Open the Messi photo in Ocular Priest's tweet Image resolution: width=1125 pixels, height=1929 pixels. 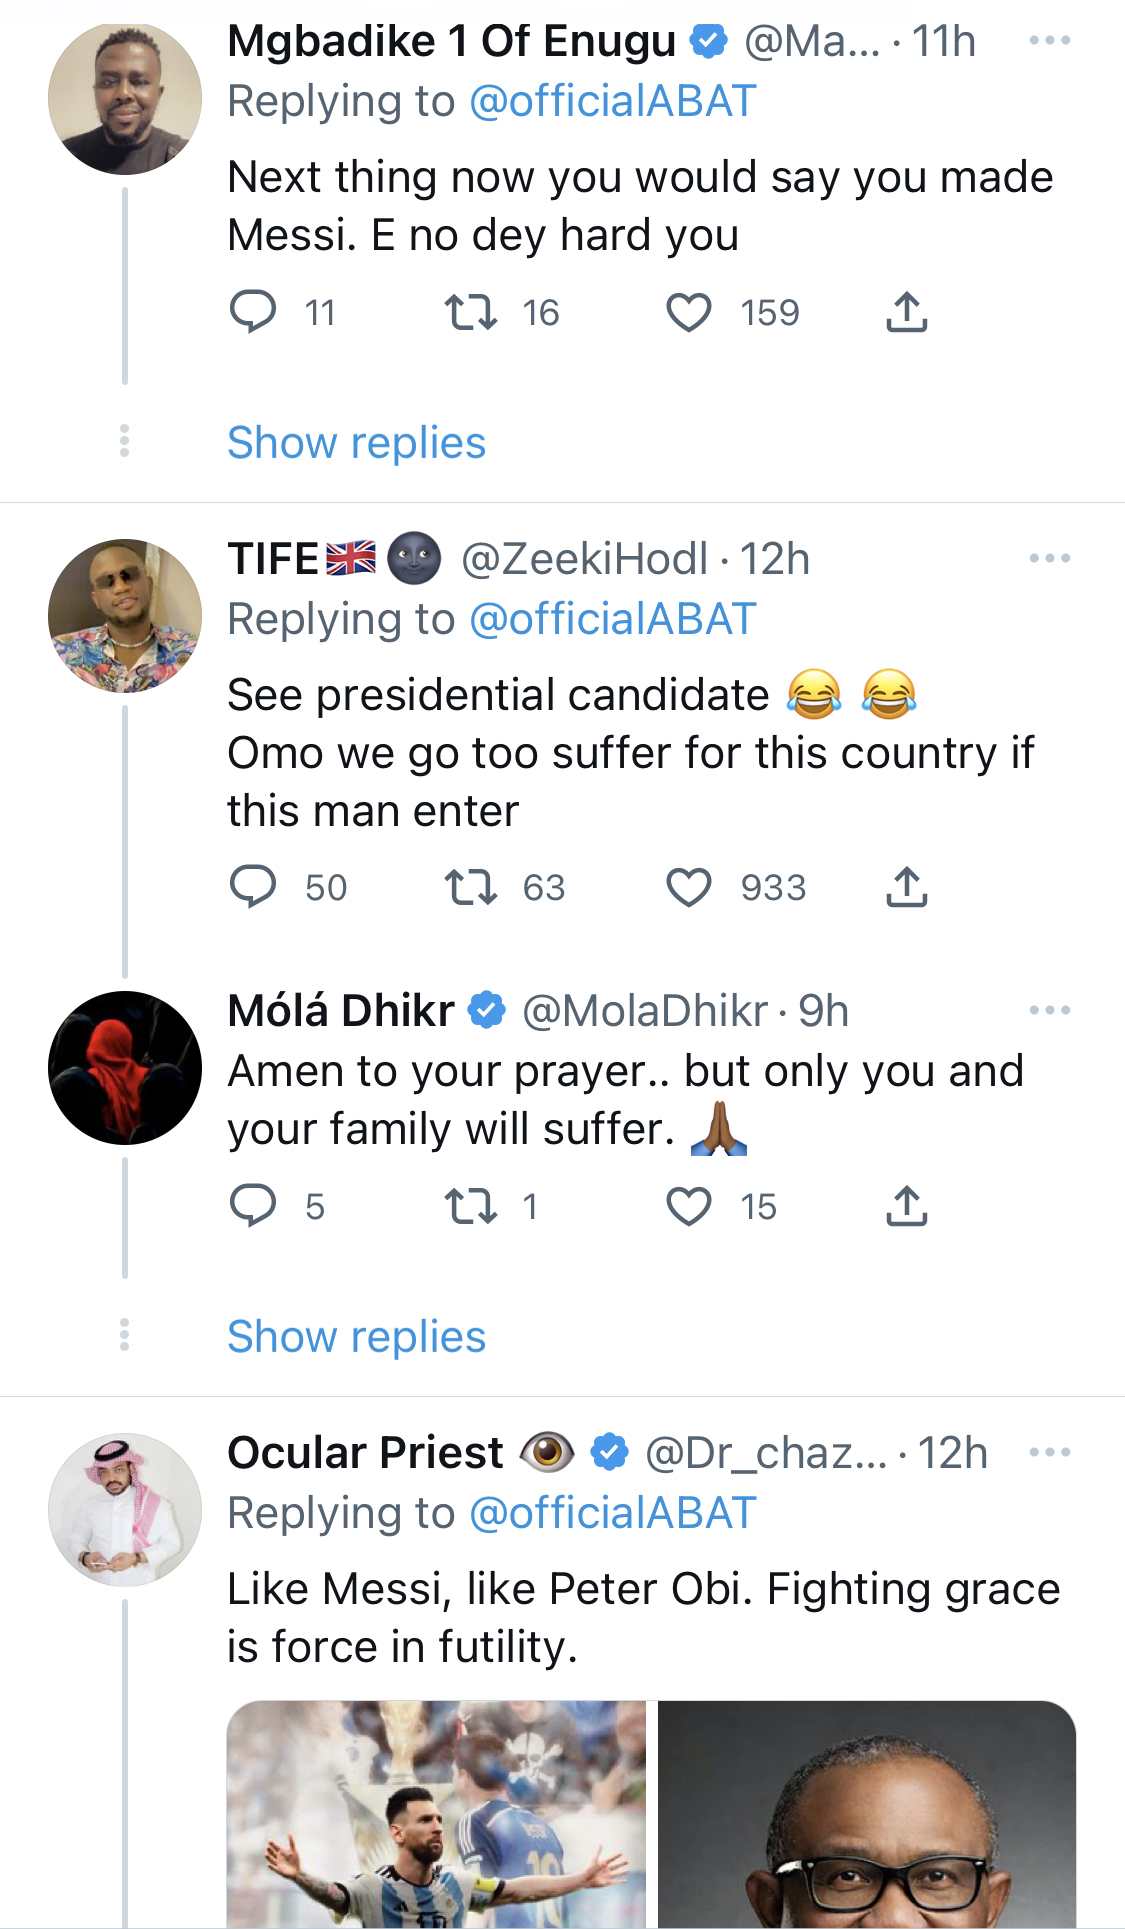tap(437, 1814)
